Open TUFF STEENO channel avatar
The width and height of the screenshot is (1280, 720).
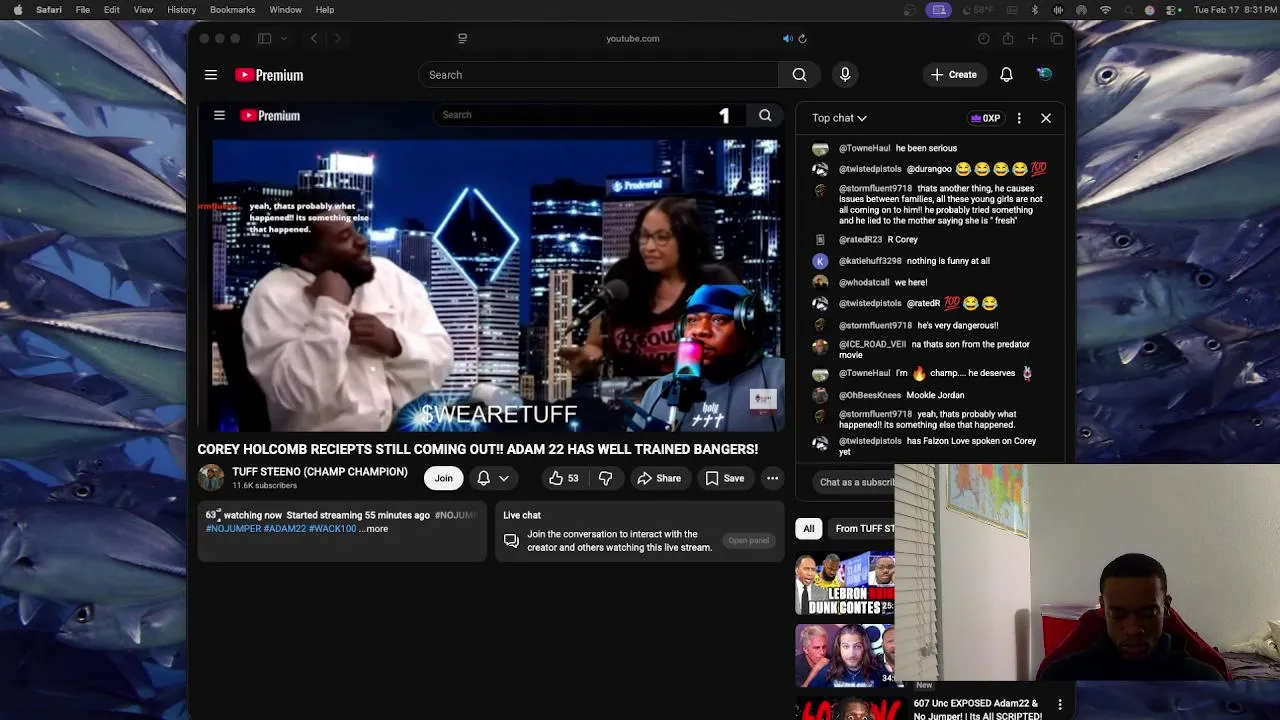[x=211, y=478]
